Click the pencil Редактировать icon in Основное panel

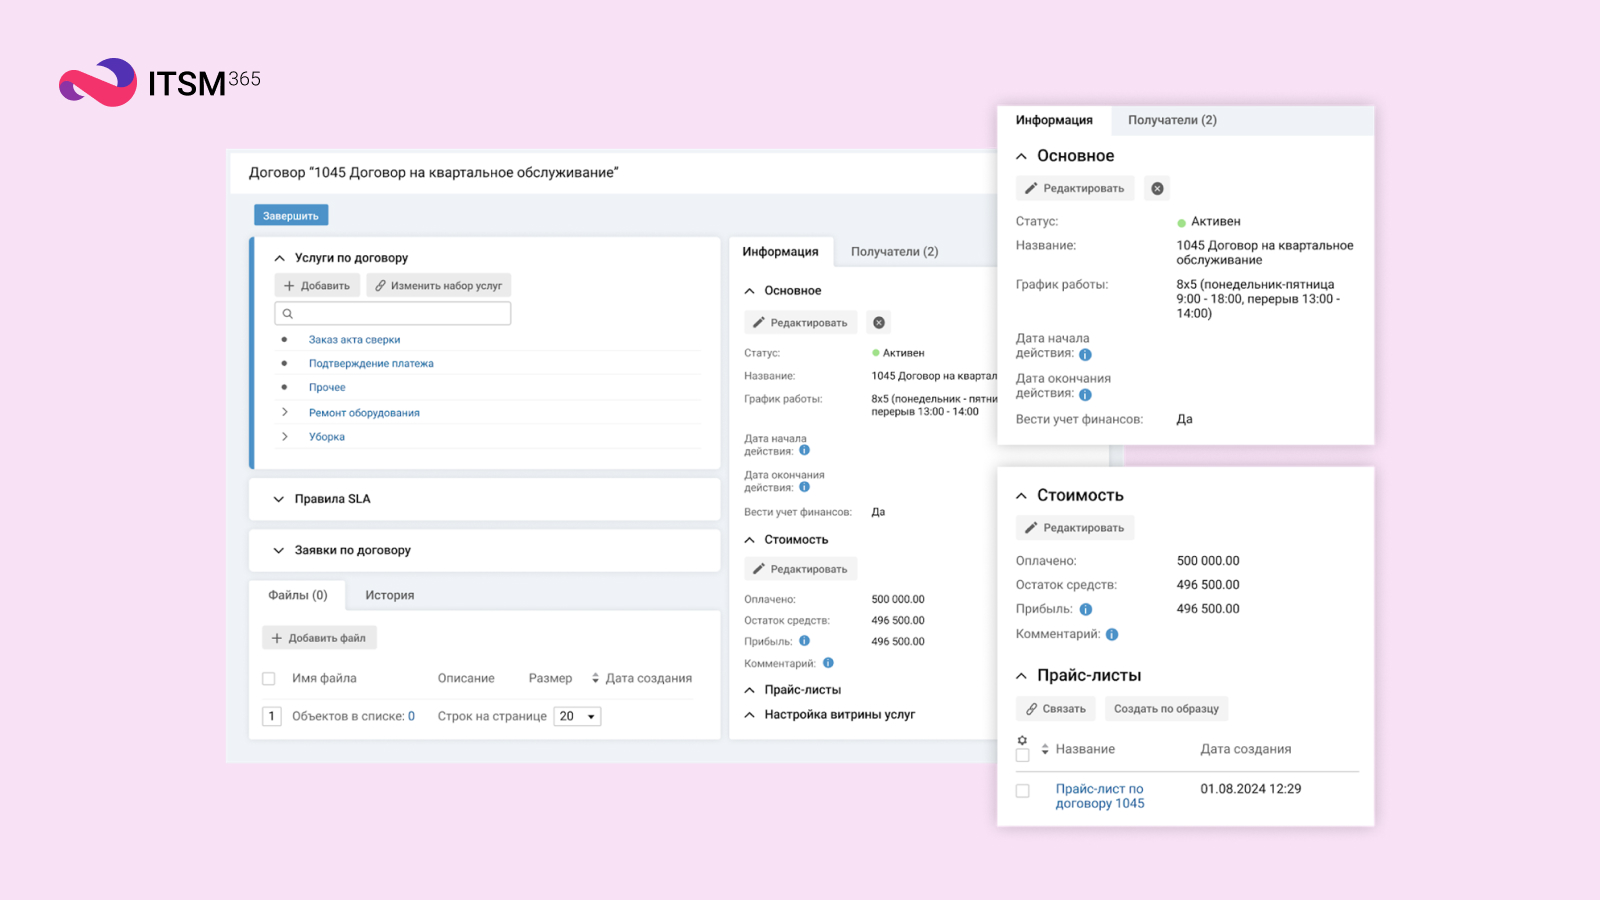click(x=1032, y=188)
